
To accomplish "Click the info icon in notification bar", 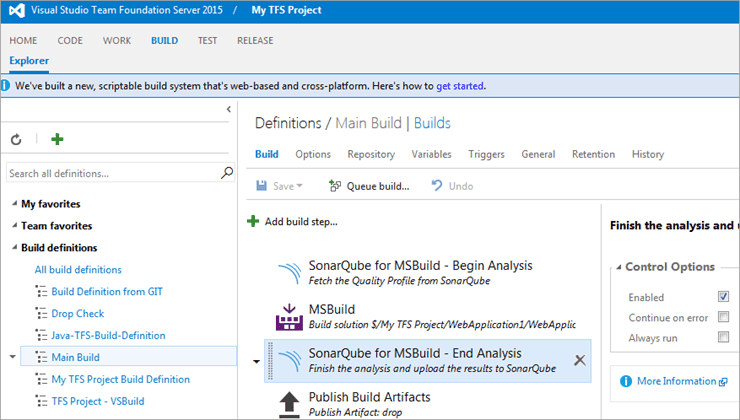I will (5, 86).
